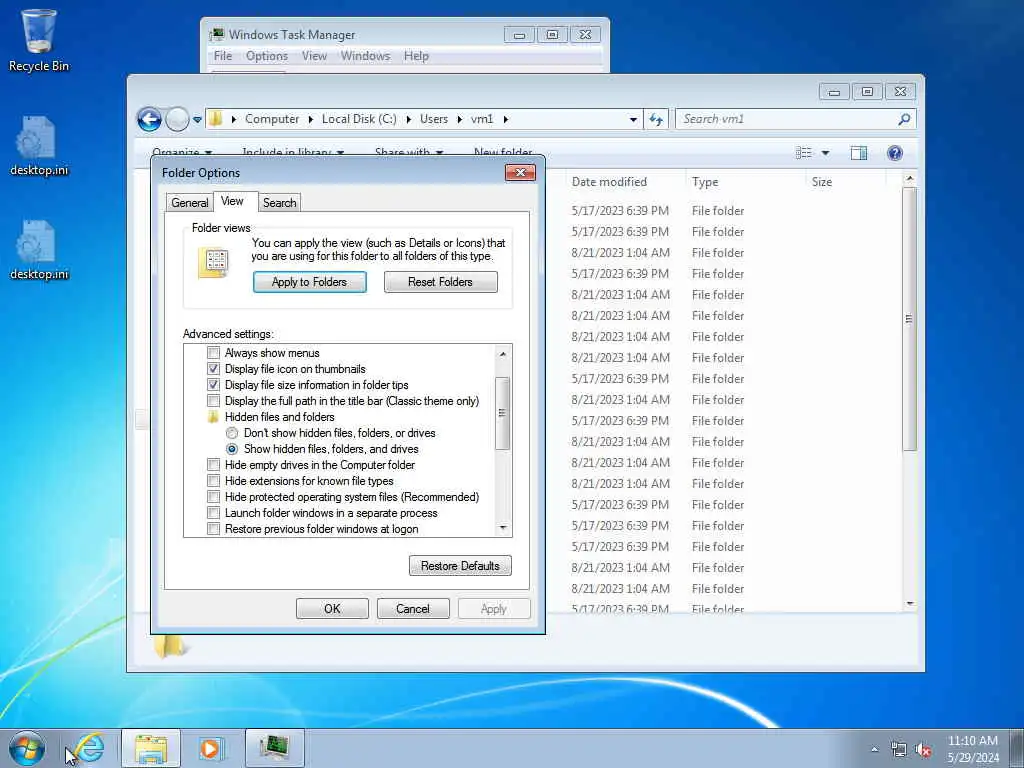Viewport: 1024px width, 768px height.
Task: Show hidden tray icons arrow
Action: click(874, 749)
